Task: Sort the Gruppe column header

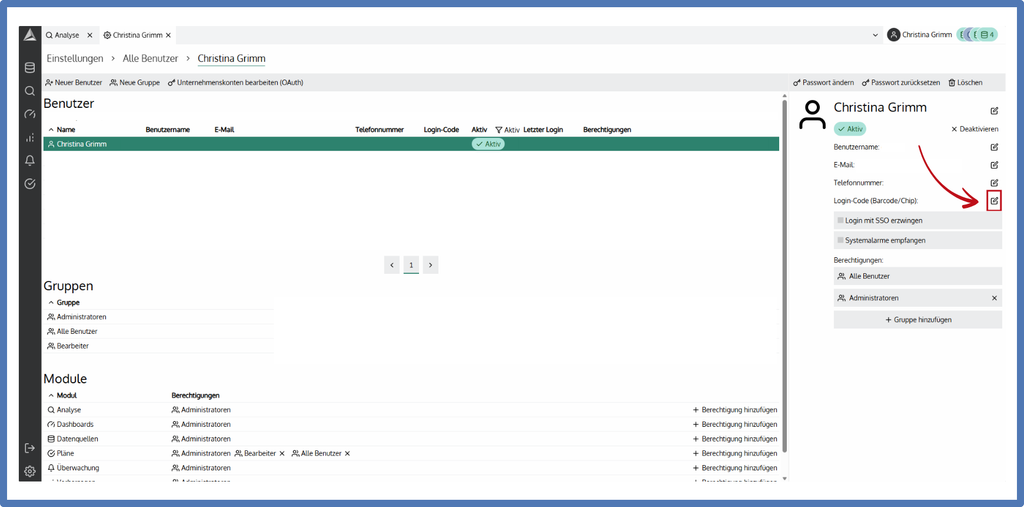Action: [64, 303]
